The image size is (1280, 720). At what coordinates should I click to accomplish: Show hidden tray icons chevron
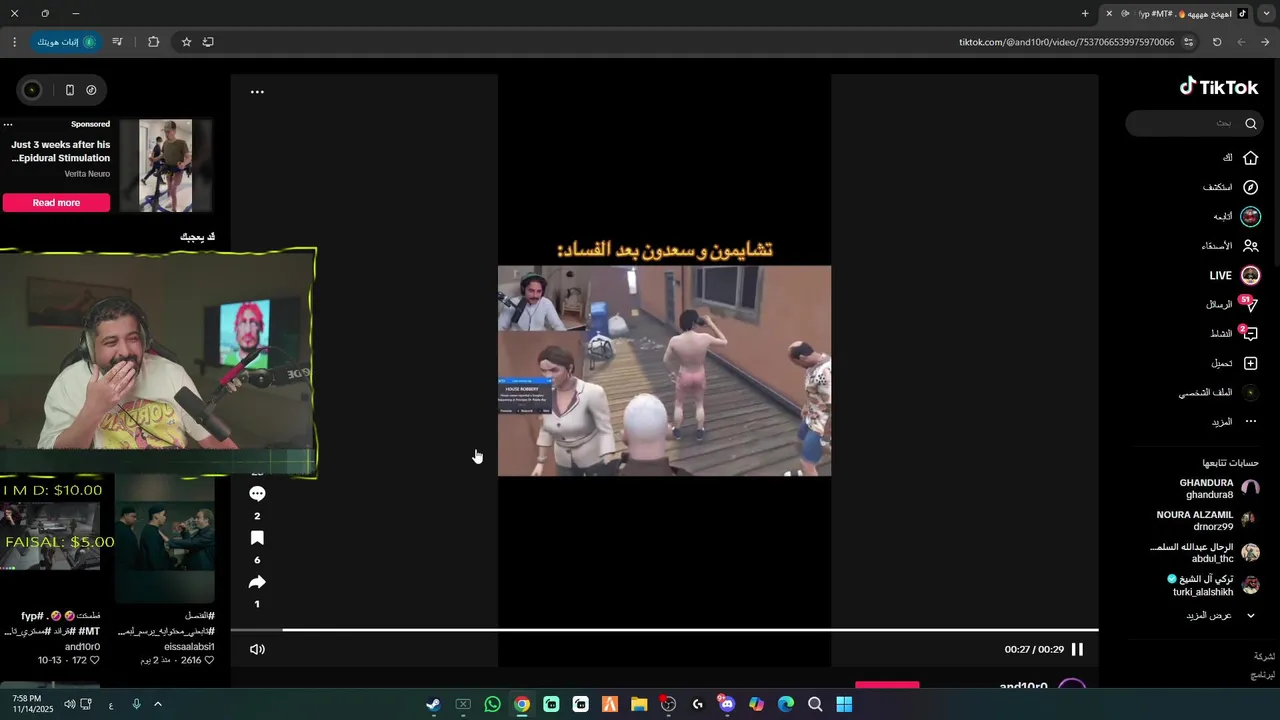(x=157, y=704)
